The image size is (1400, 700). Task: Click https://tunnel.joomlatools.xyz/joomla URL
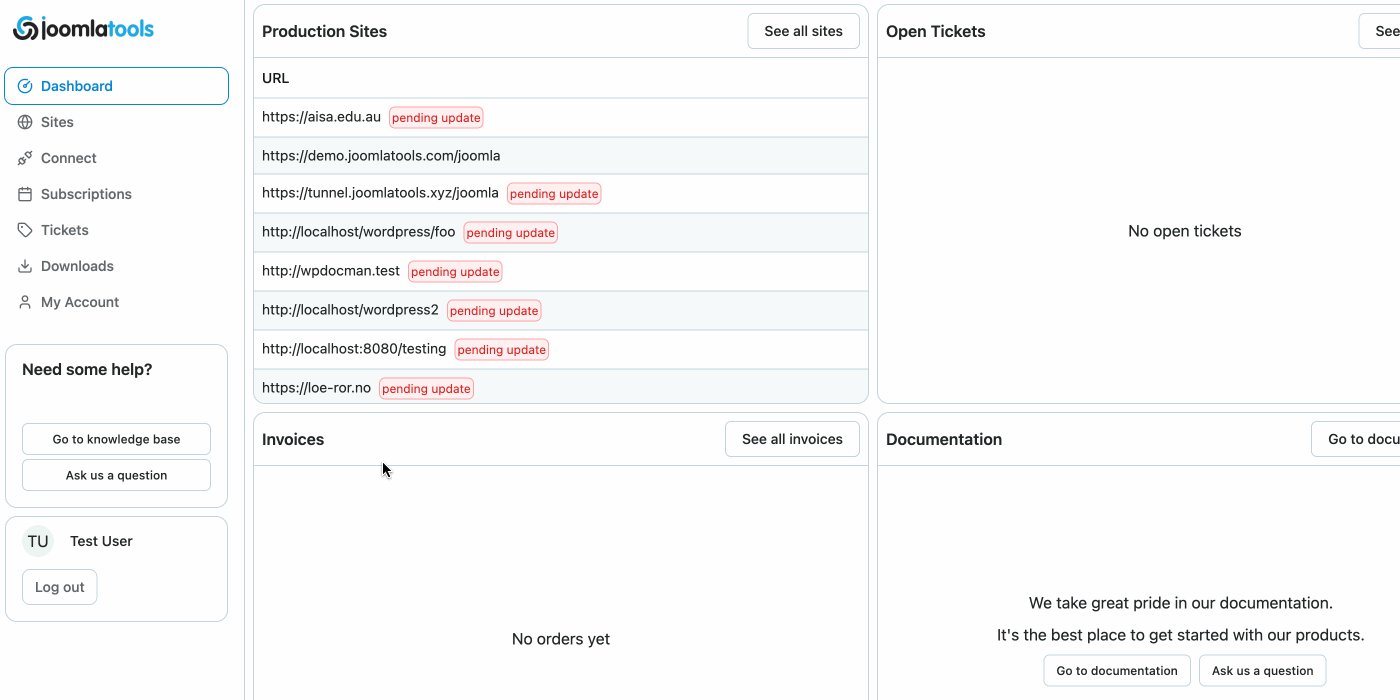pyautogui.click(x=380, y=194)
